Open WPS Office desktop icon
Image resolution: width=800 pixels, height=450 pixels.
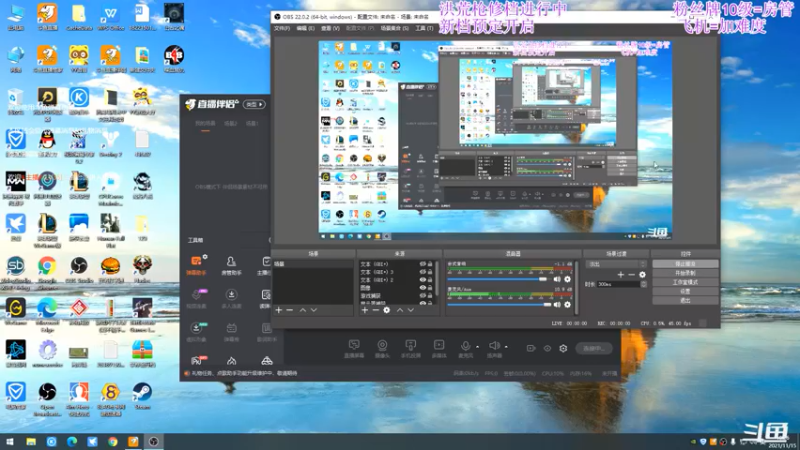click(x=110, y=16)
